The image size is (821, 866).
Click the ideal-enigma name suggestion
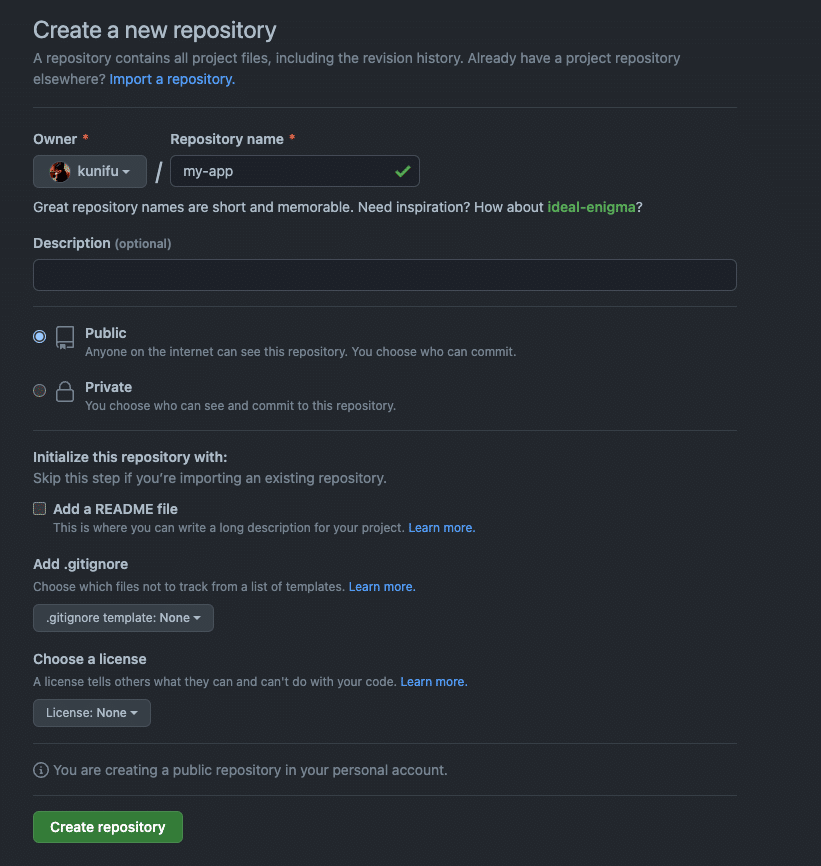[590, 207]
